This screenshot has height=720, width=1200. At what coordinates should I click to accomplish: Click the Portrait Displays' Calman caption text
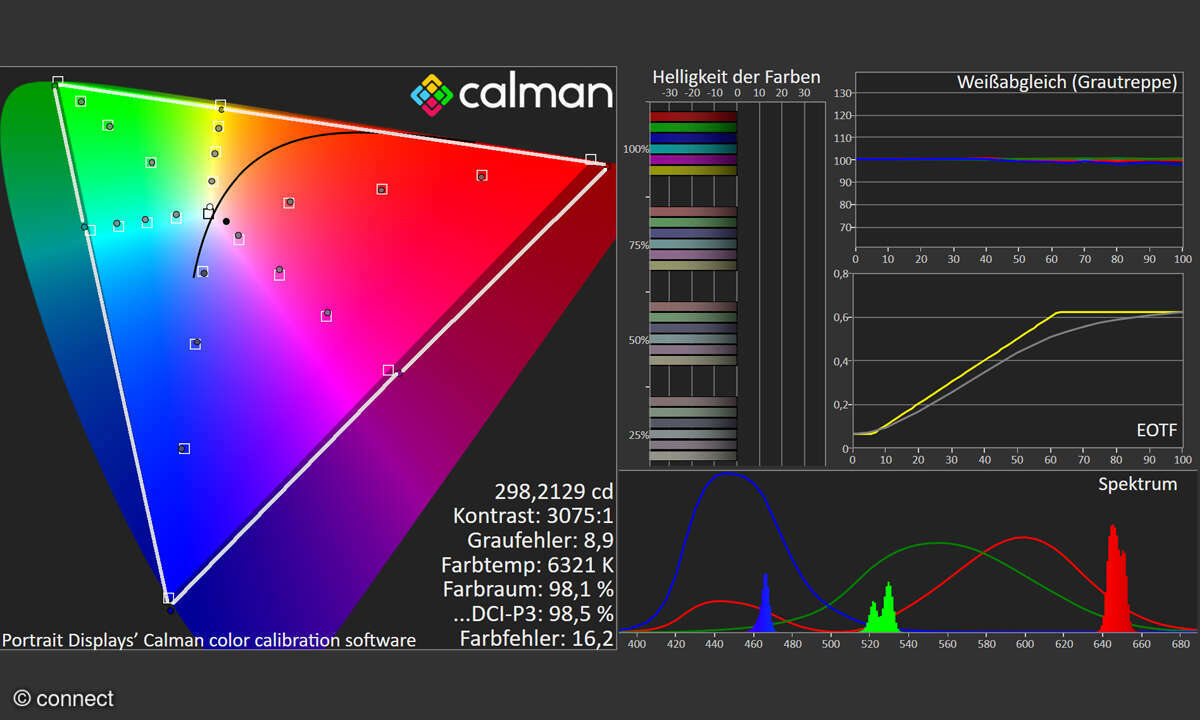point(209,640)
